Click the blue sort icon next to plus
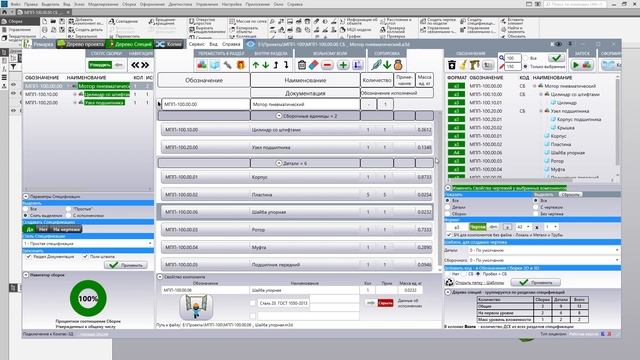This screenshot has width=640, height=360. tap(358, 65)
